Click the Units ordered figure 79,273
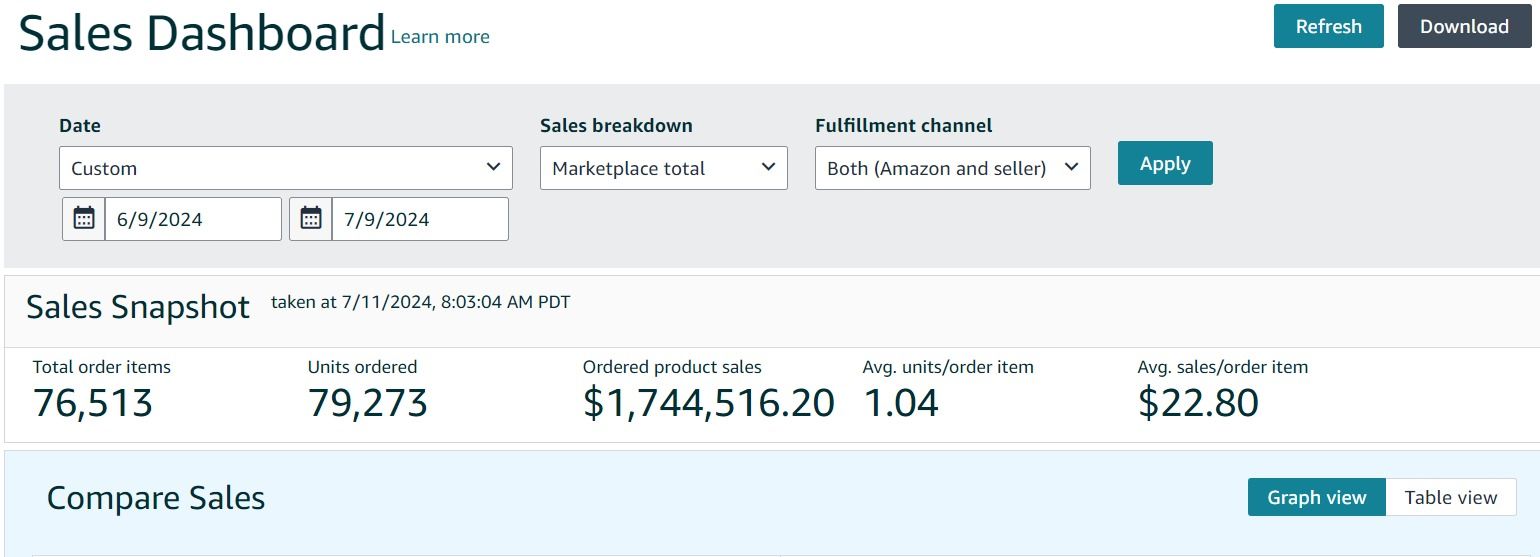The width and height of the screenshot is (1540, 557). click(367, 403)
